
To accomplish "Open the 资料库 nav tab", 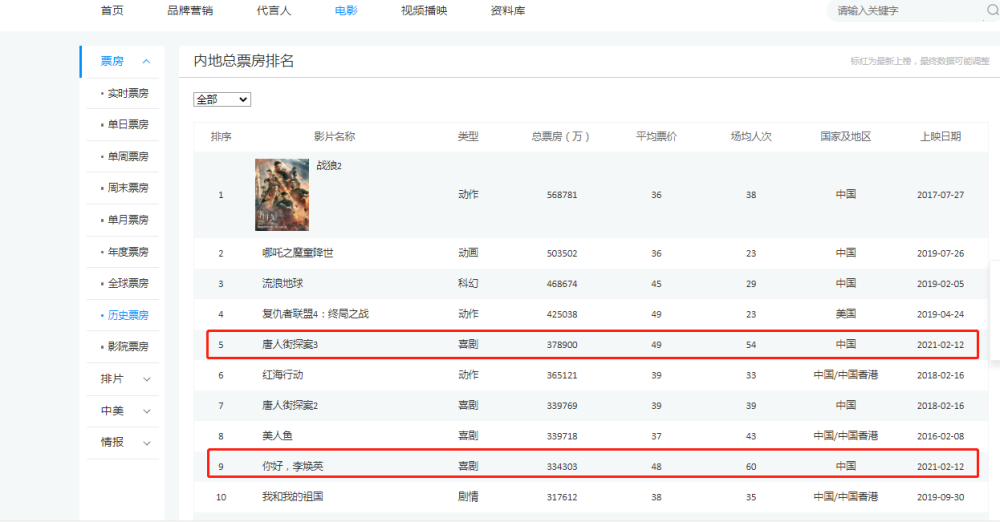I will click(508, 10).
